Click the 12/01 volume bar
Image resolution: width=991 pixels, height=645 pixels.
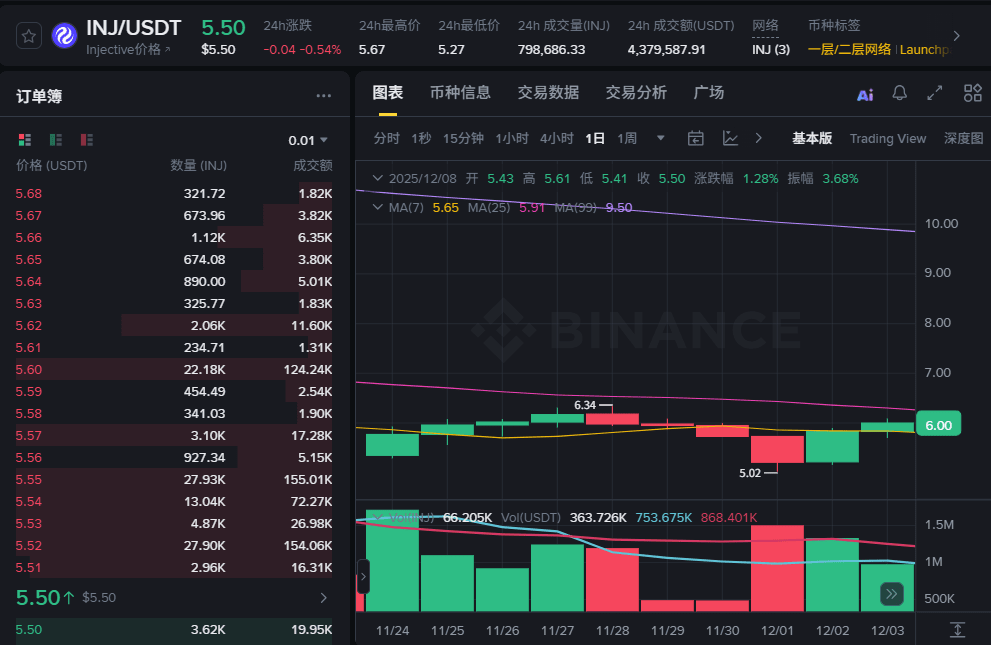tap(777, 568)
